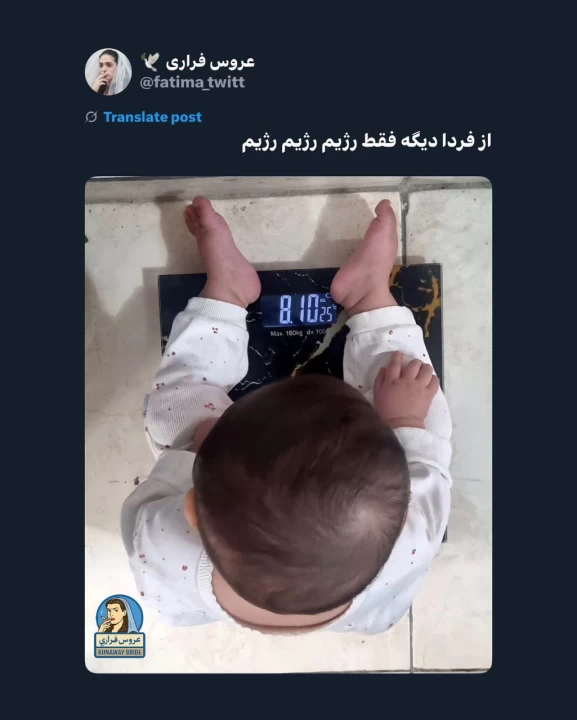Click the dove emoji beside the display name

point(150,62)
